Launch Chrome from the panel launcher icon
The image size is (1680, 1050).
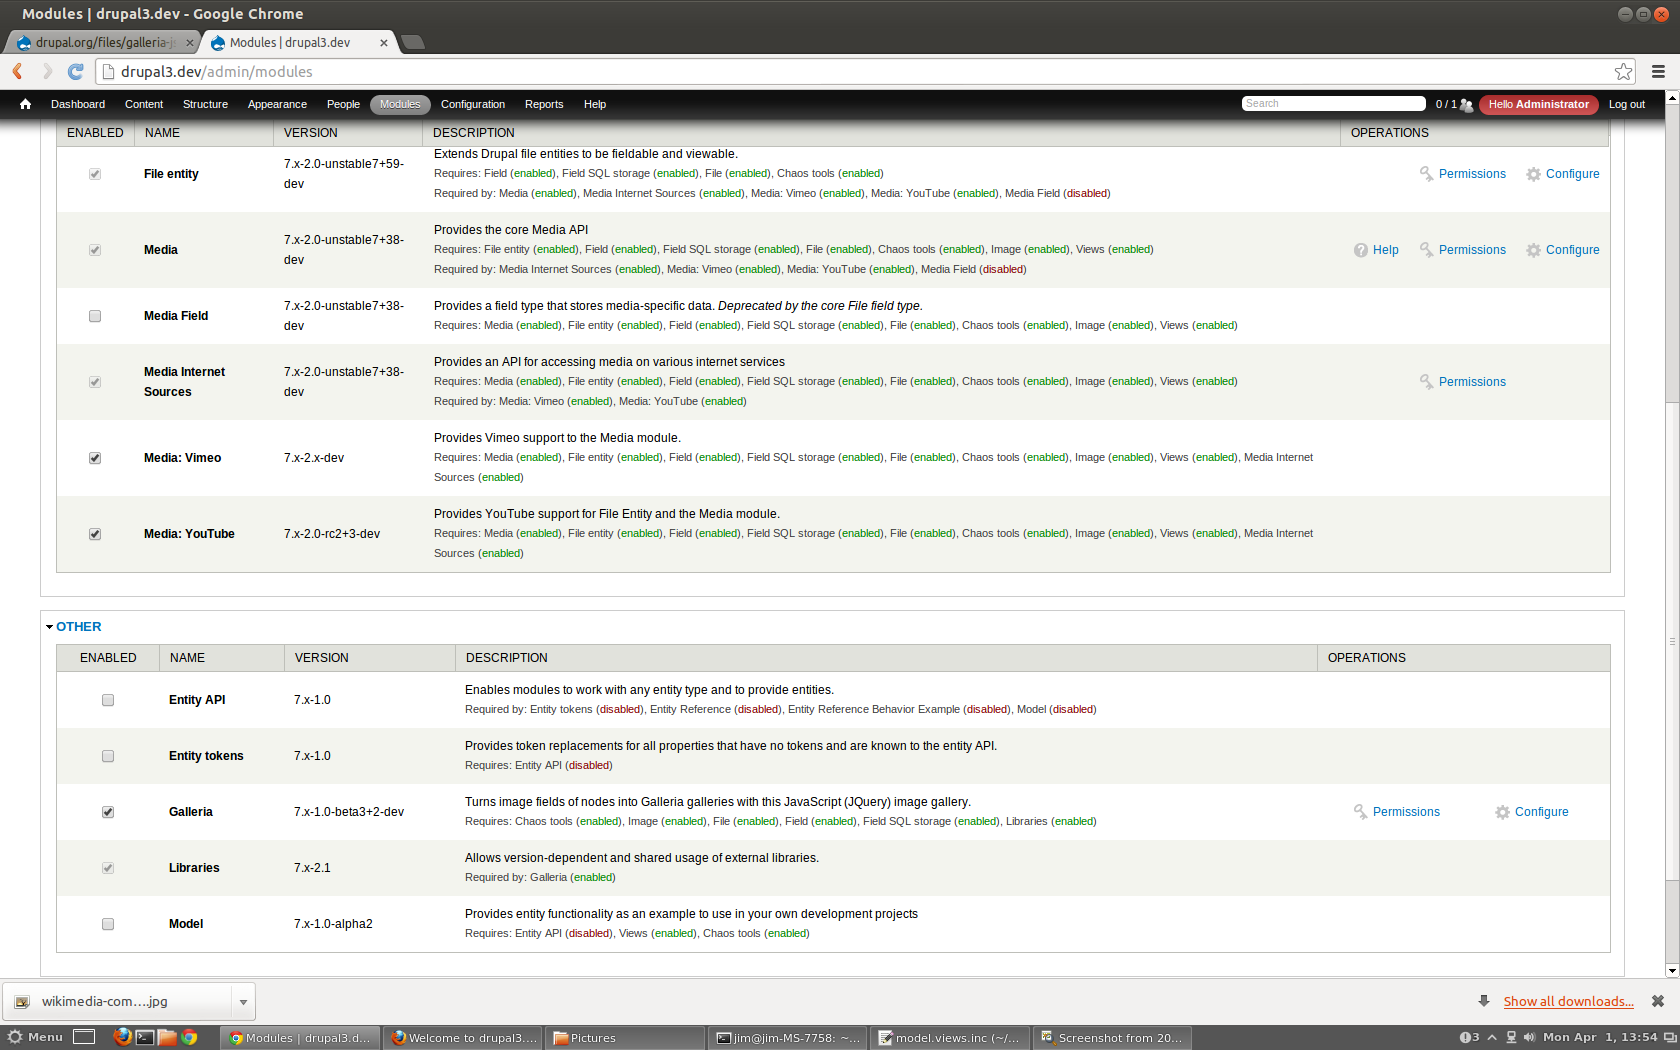click(x=189, y=1037)
